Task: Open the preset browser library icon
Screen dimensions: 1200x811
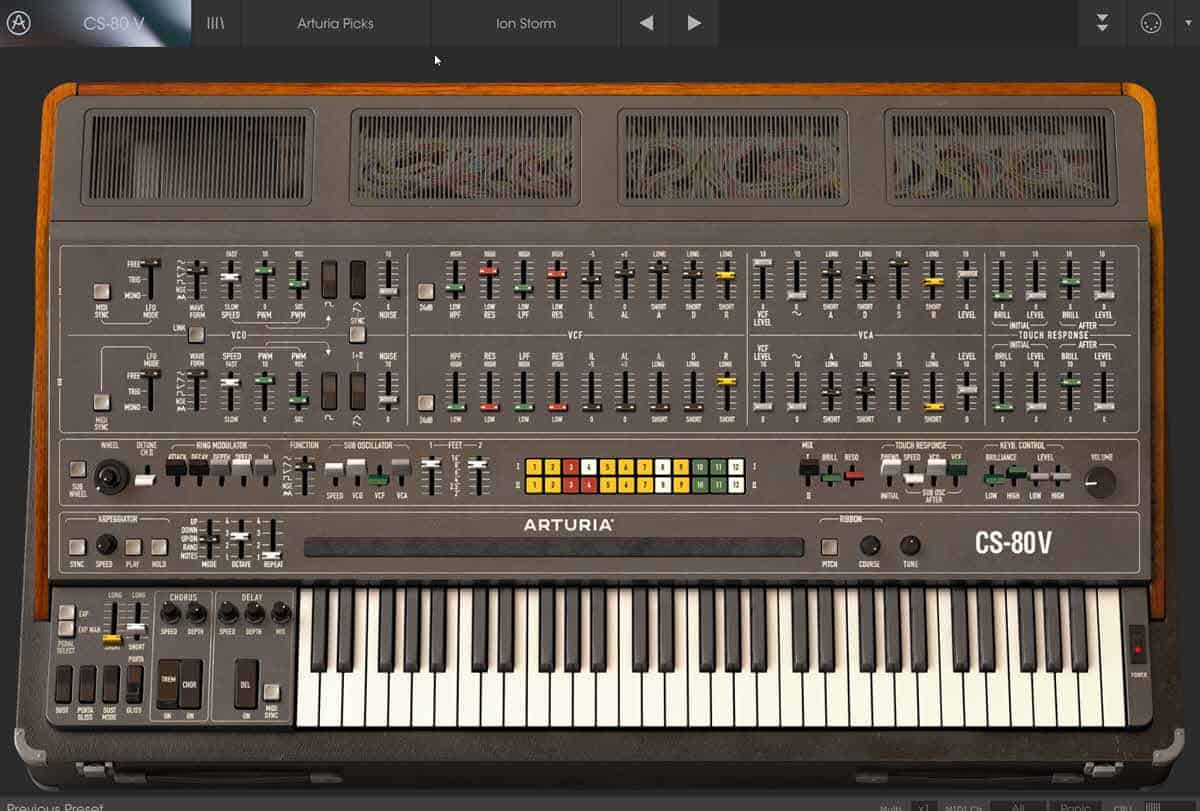Action: (215, 23)
